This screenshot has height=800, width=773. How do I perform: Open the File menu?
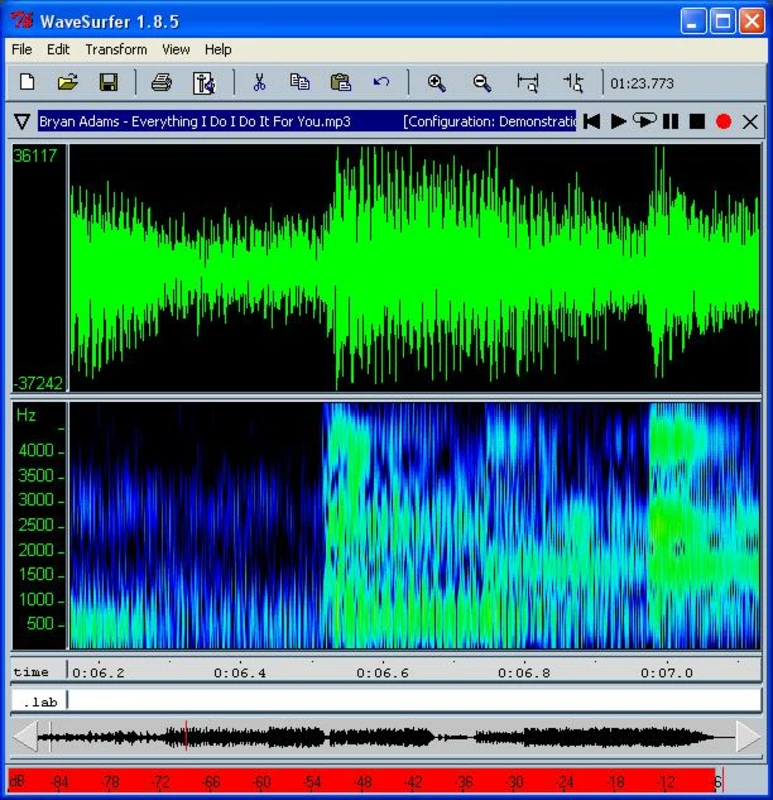[22, 49]
